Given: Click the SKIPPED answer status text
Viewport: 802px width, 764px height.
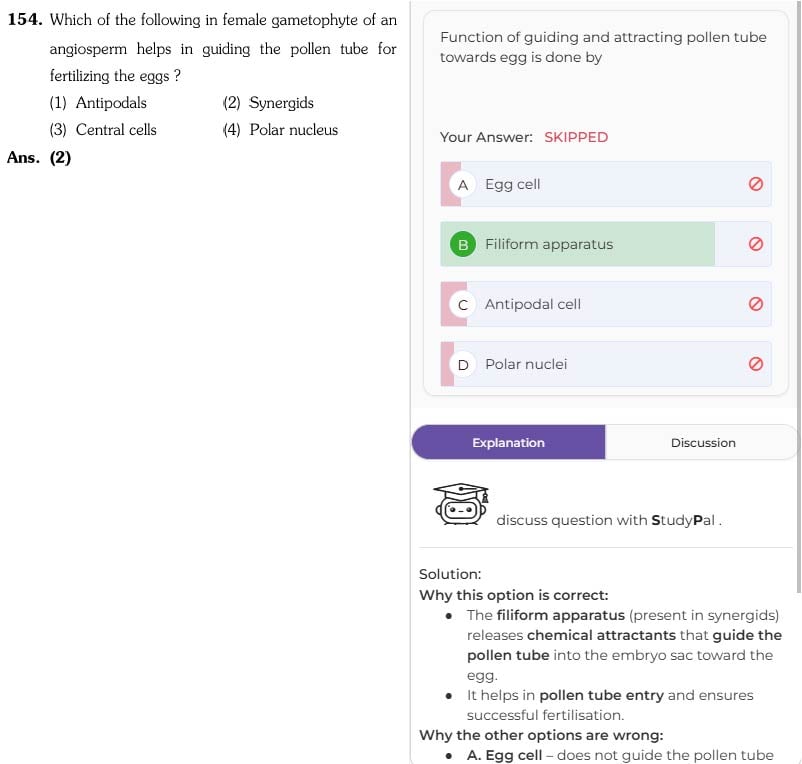Looking at the screenshot, I should coord(576,137).
